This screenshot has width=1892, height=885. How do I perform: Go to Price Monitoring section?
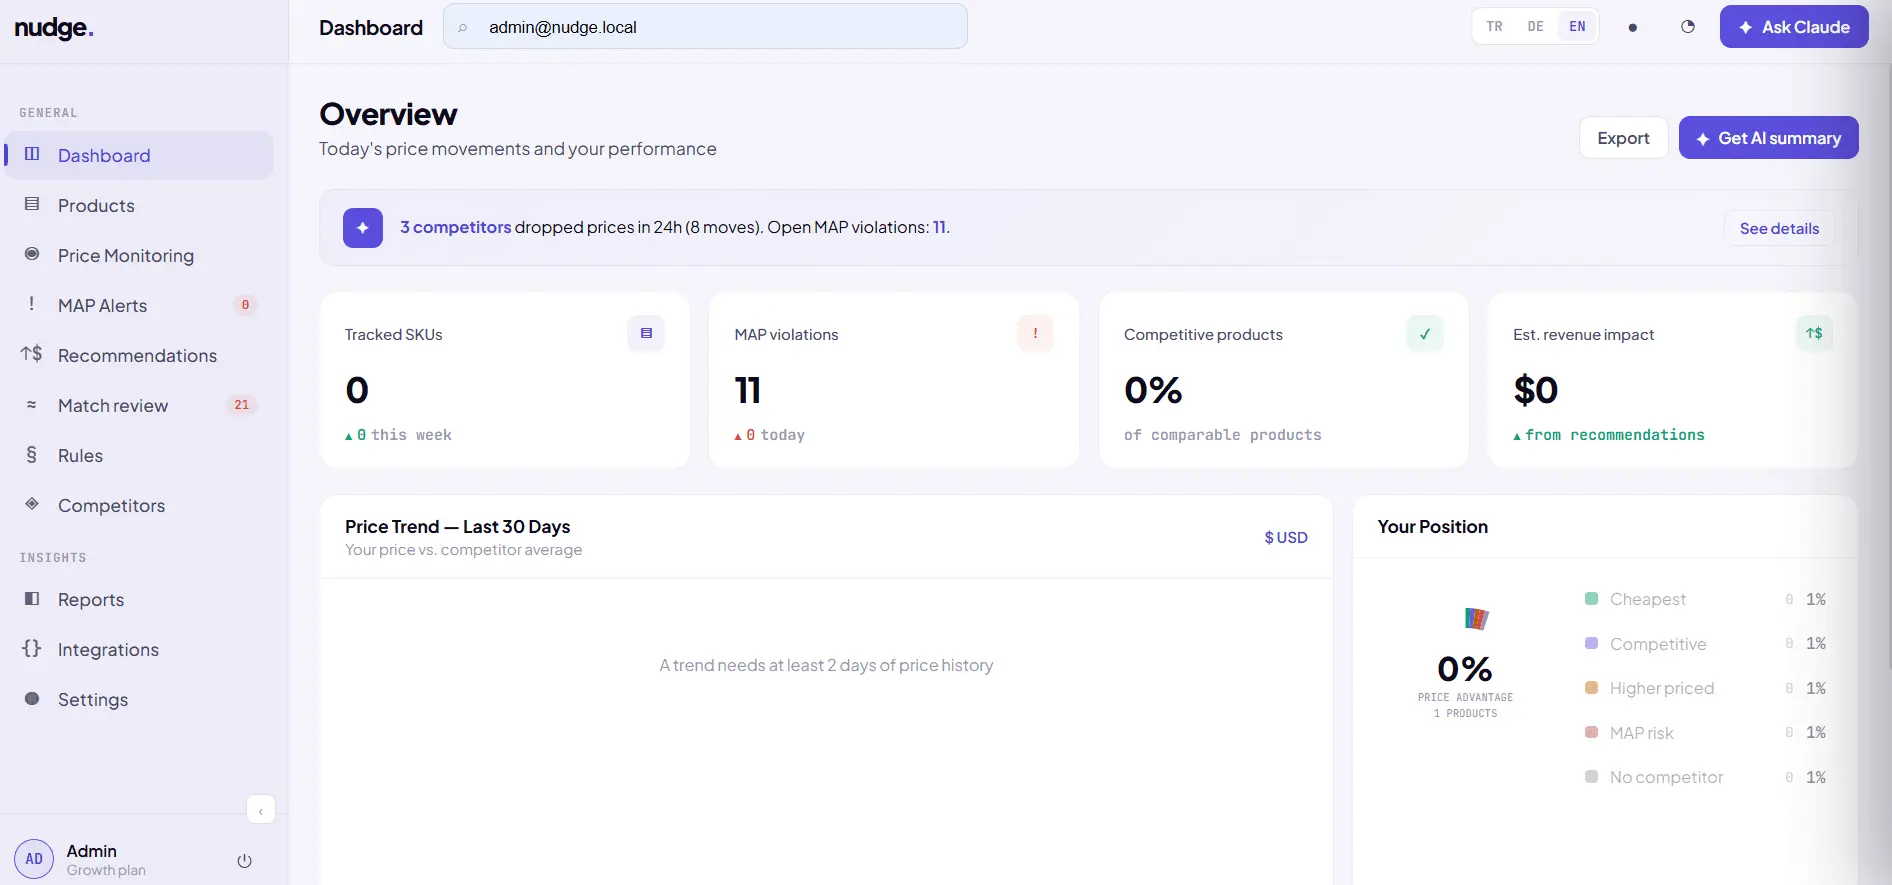tap(139, 255)
